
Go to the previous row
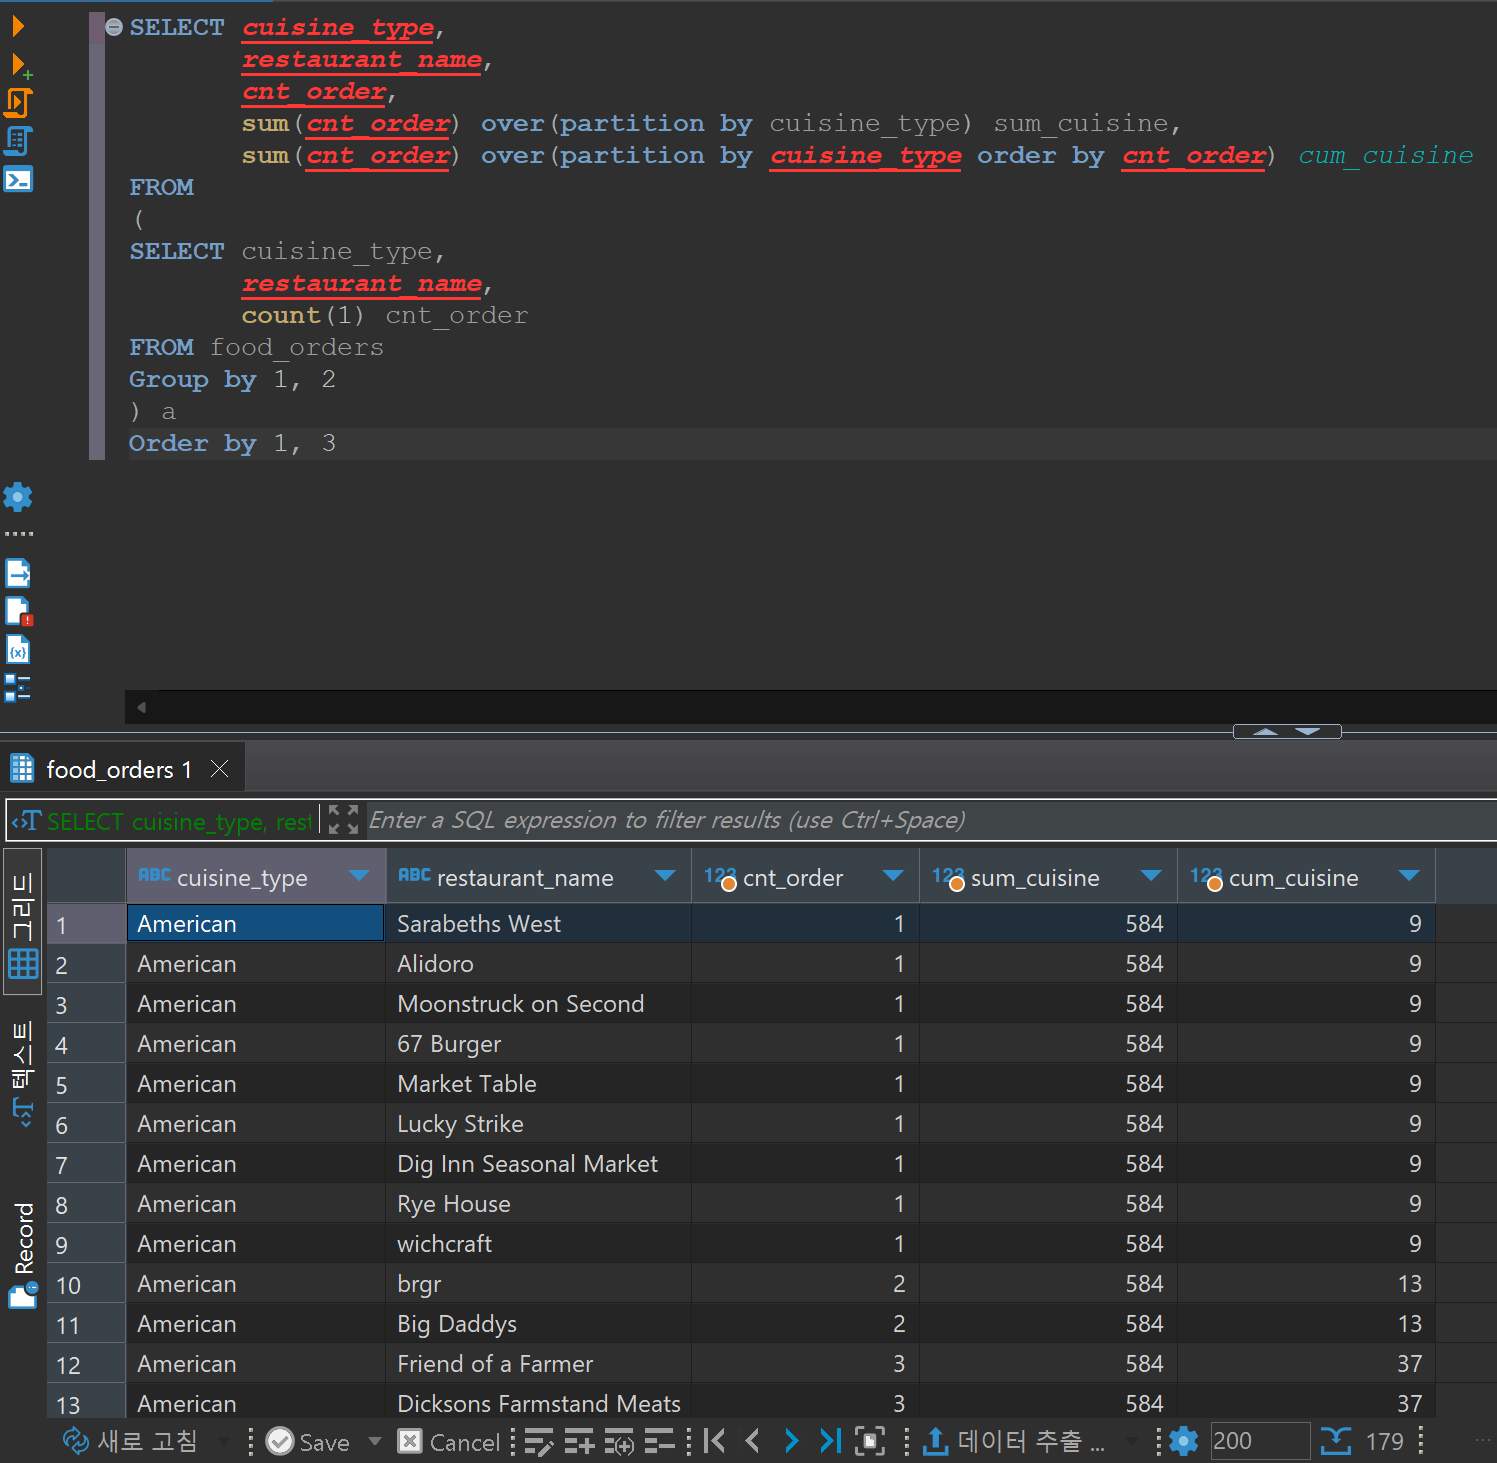pyautogui.click(x=752, y=1441)
